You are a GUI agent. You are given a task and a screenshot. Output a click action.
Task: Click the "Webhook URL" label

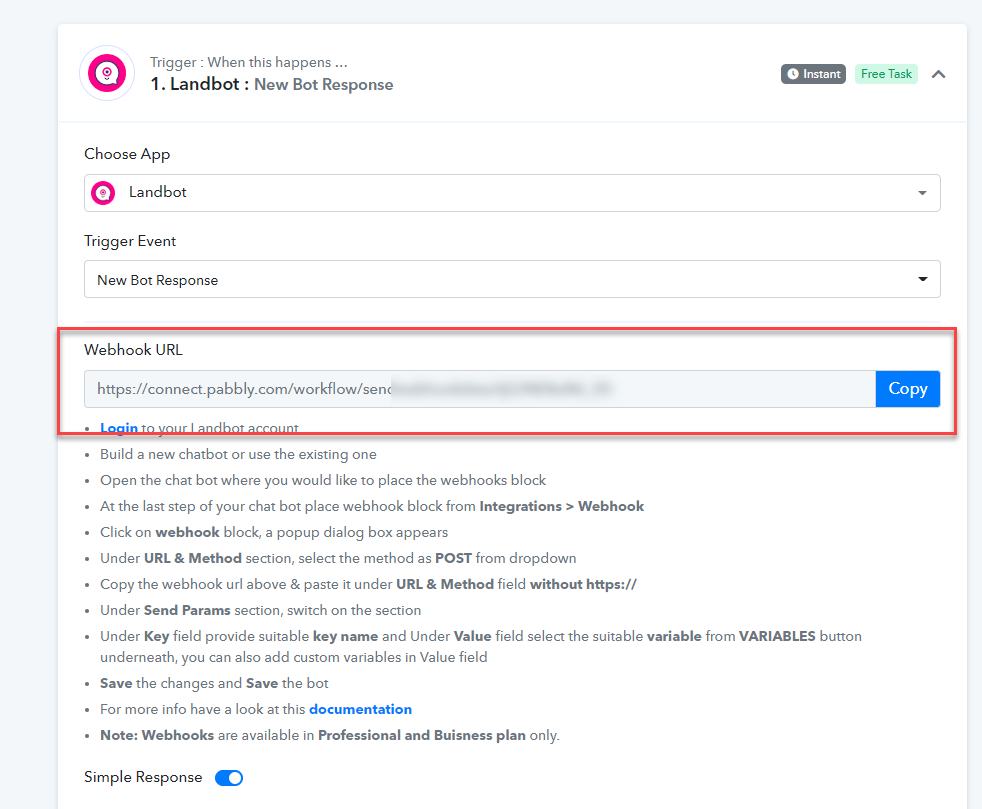tap(133, 350)
